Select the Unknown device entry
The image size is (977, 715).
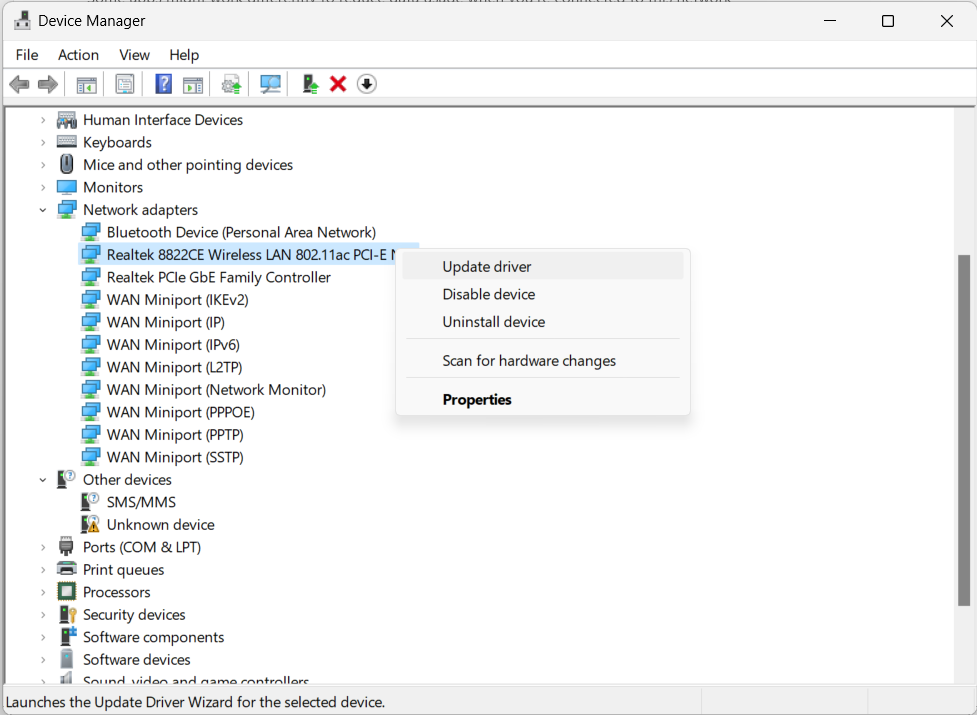tap(160, 525)
